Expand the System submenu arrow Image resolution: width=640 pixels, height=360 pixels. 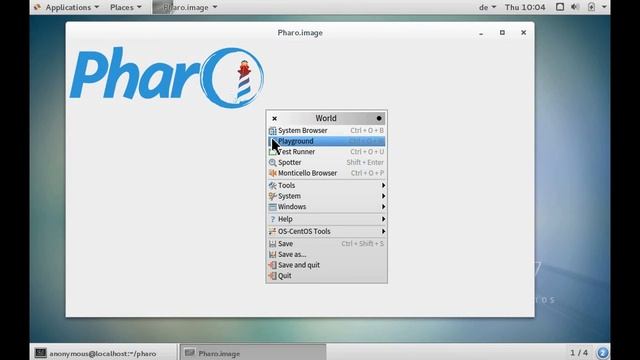click(383, 196)
